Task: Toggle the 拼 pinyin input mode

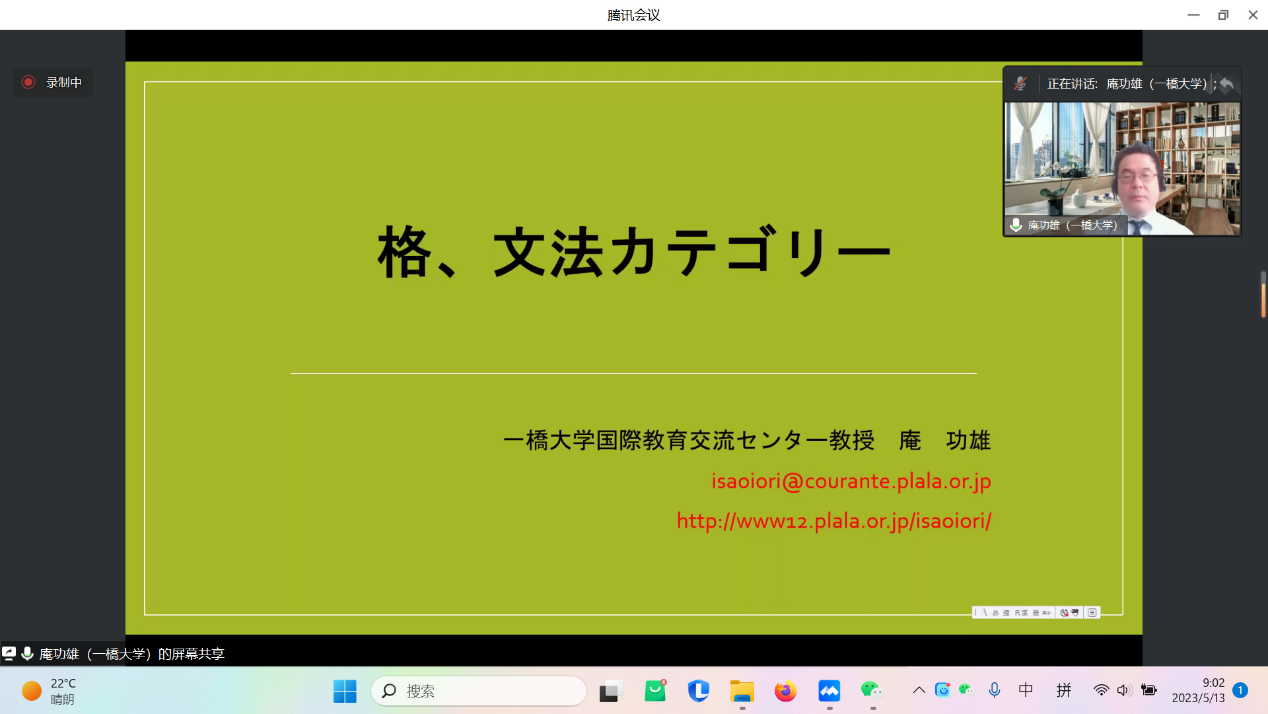Action: [x=1064, y=690]
